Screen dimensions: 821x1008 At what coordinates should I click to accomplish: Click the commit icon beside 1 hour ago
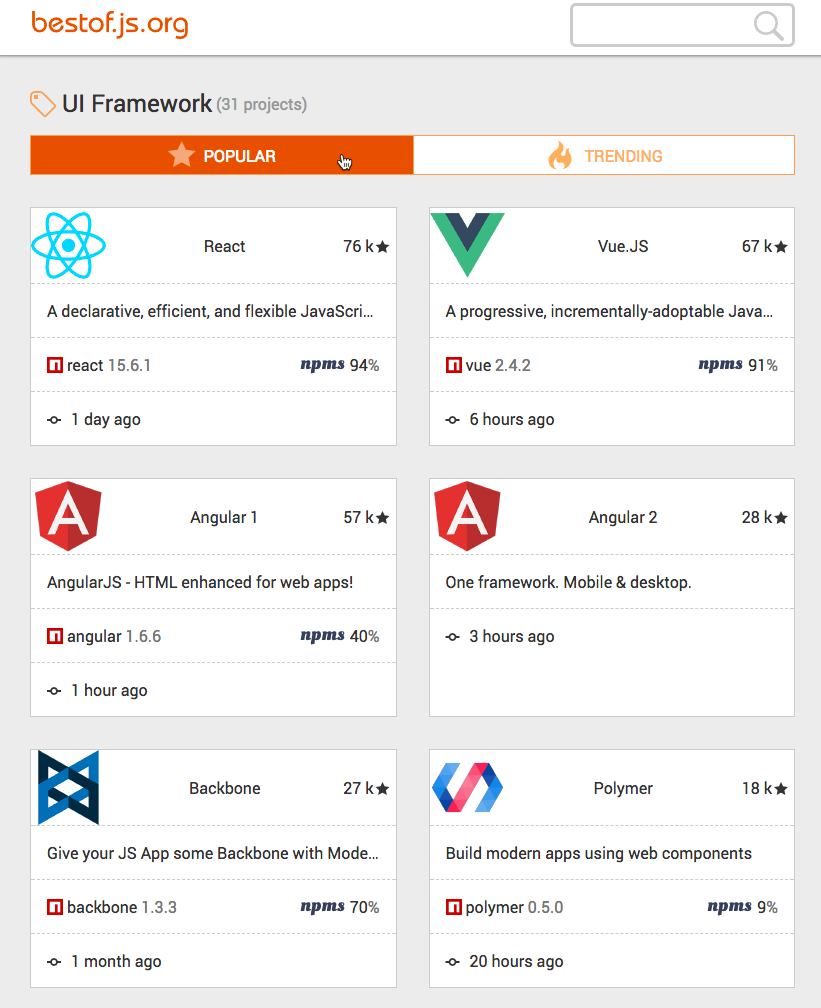pos(54,691)
